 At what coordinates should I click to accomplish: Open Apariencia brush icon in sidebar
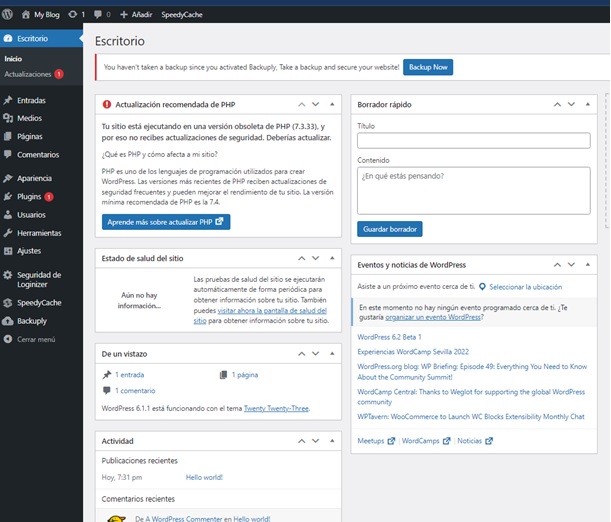pyautogui.click(x=9, y=178)
